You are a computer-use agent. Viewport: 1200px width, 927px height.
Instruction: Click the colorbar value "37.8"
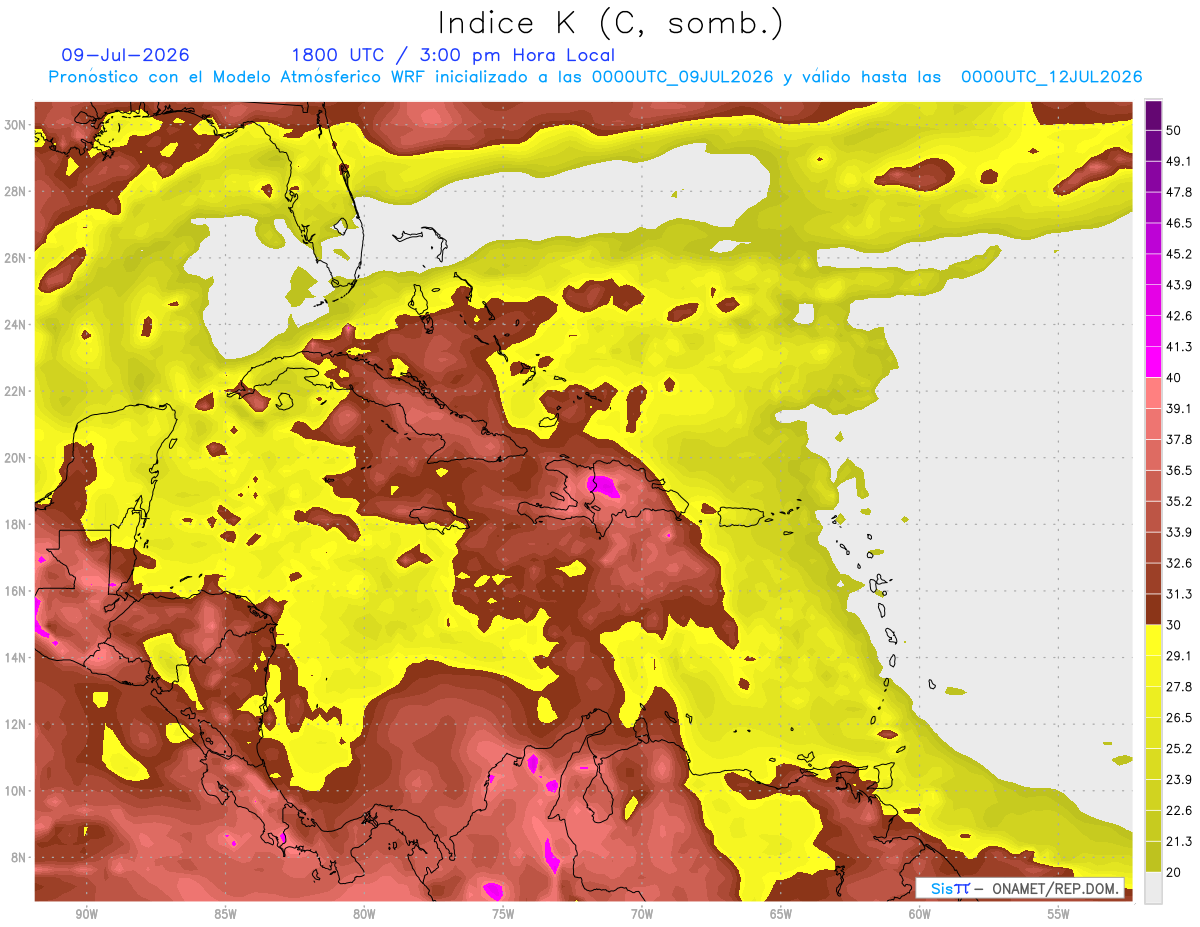point(1179,439)
